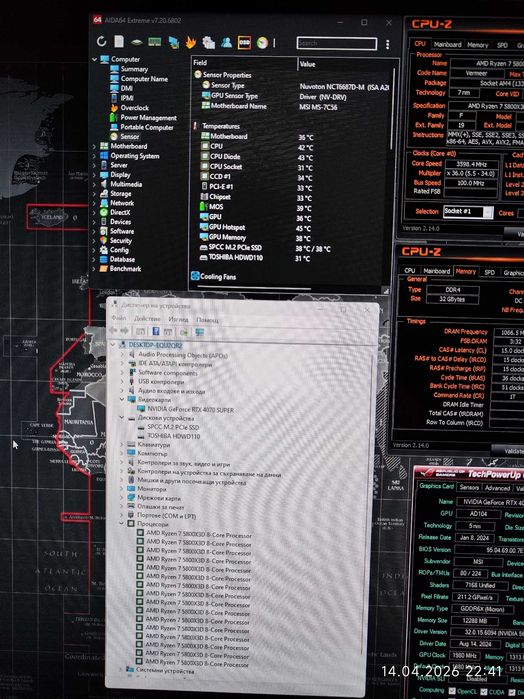
Task: Open the Advanced tab in GPU-Z
Action: tap(497, 488)
